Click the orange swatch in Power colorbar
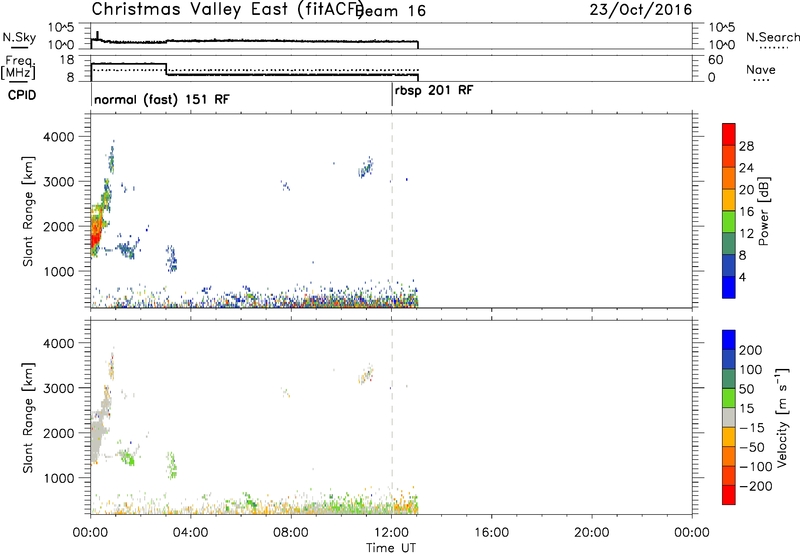 [729, 178]
